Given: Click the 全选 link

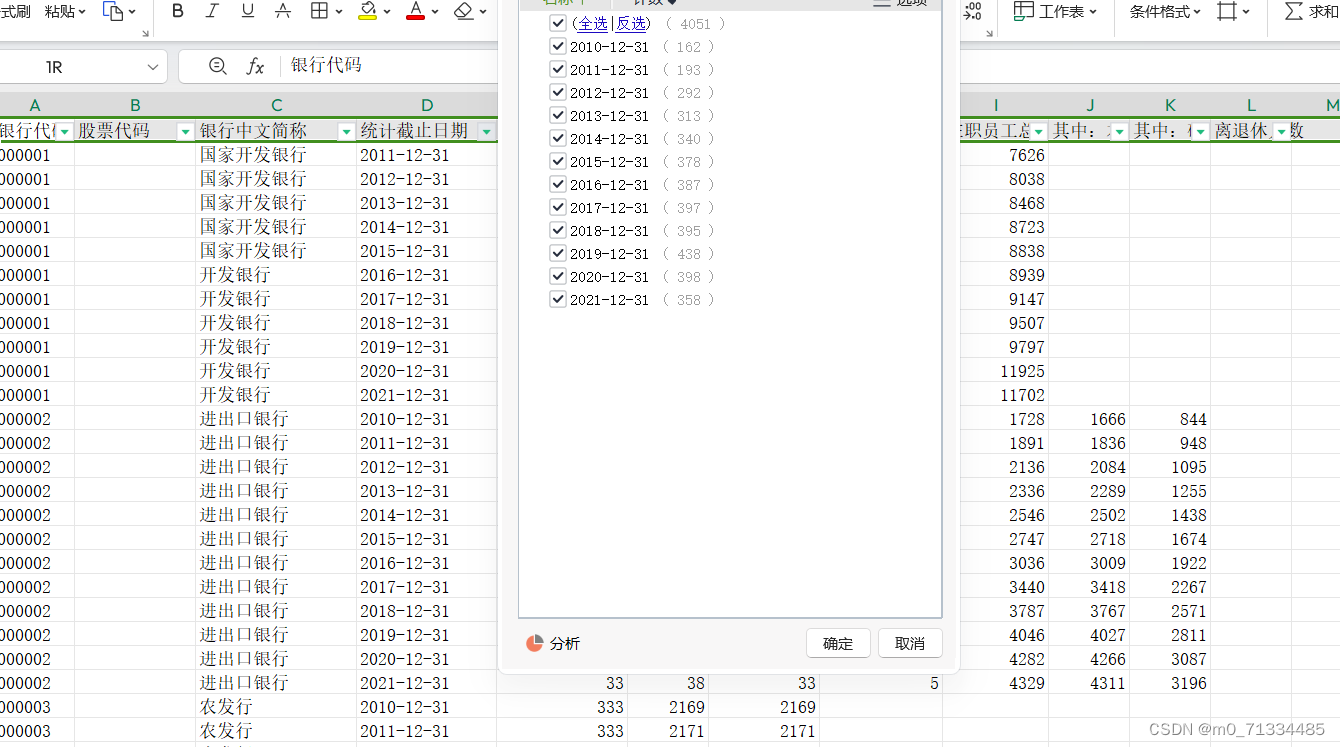Looking at the screenshot, I should [593, 23].
